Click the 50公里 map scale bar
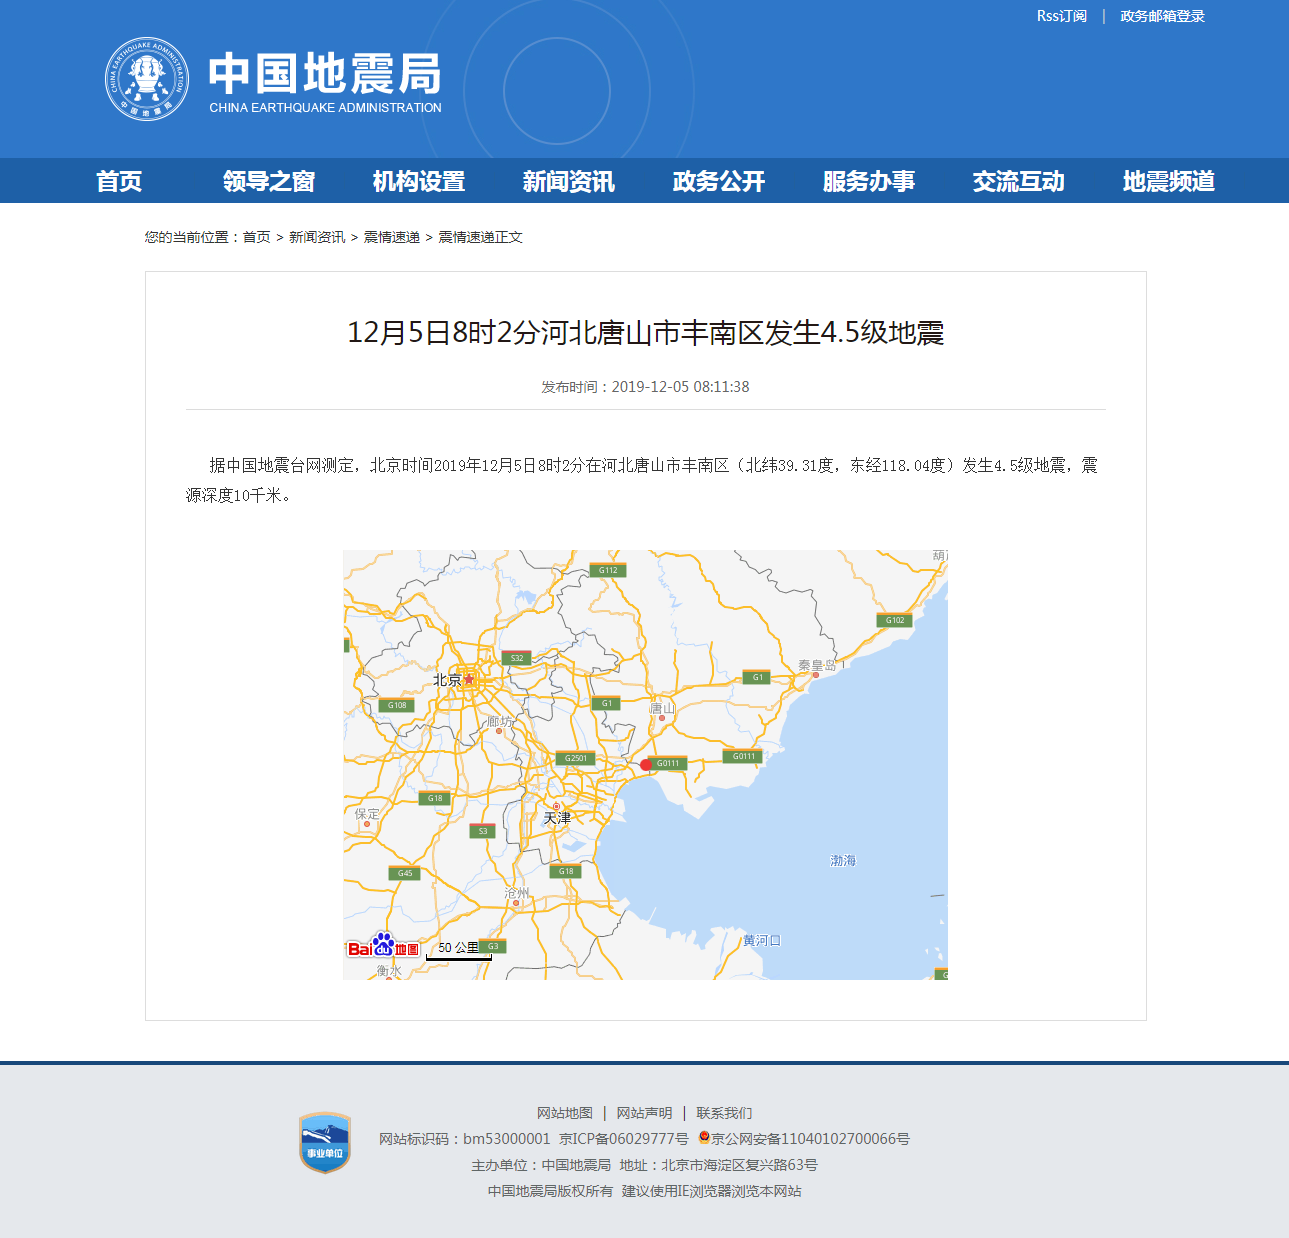Screen dimensions: 1289x1238 click(x=459, y=947)
